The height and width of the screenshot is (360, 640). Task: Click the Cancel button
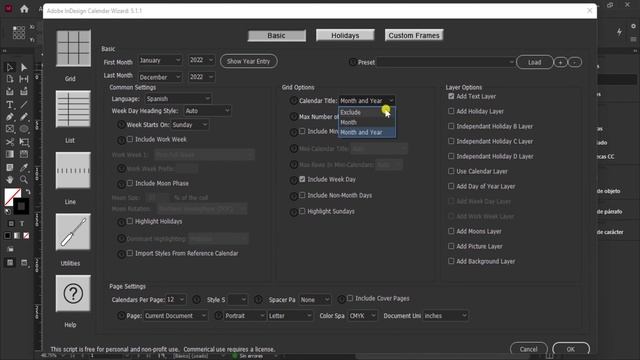pos(529,349)
